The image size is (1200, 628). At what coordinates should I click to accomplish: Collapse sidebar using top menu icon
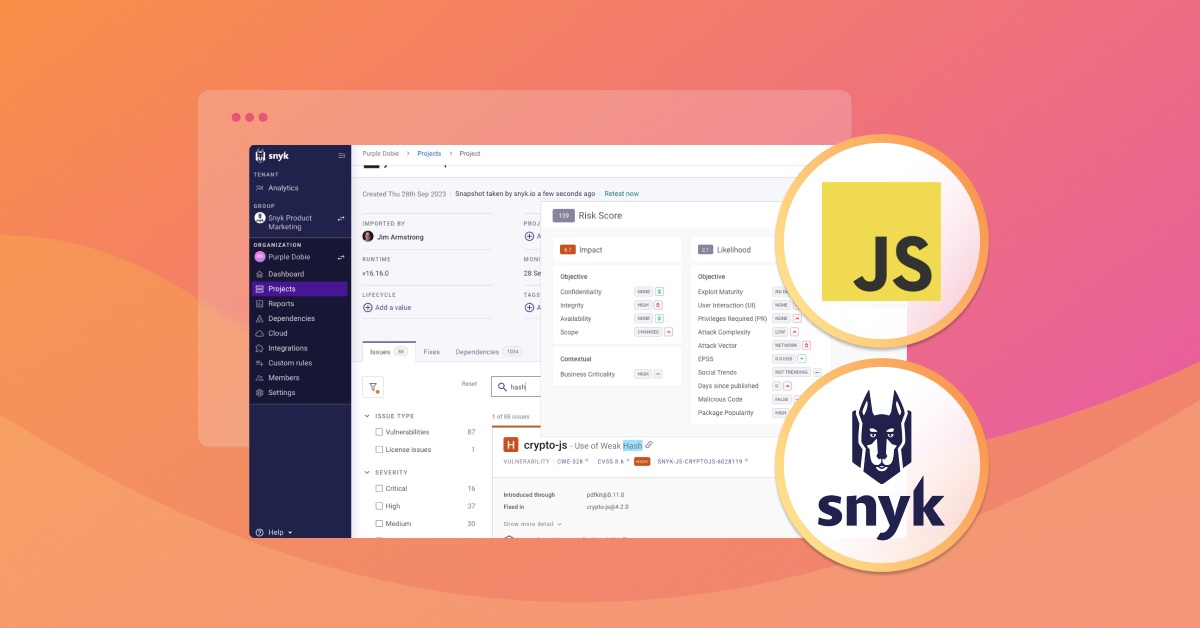pos(341,156)
